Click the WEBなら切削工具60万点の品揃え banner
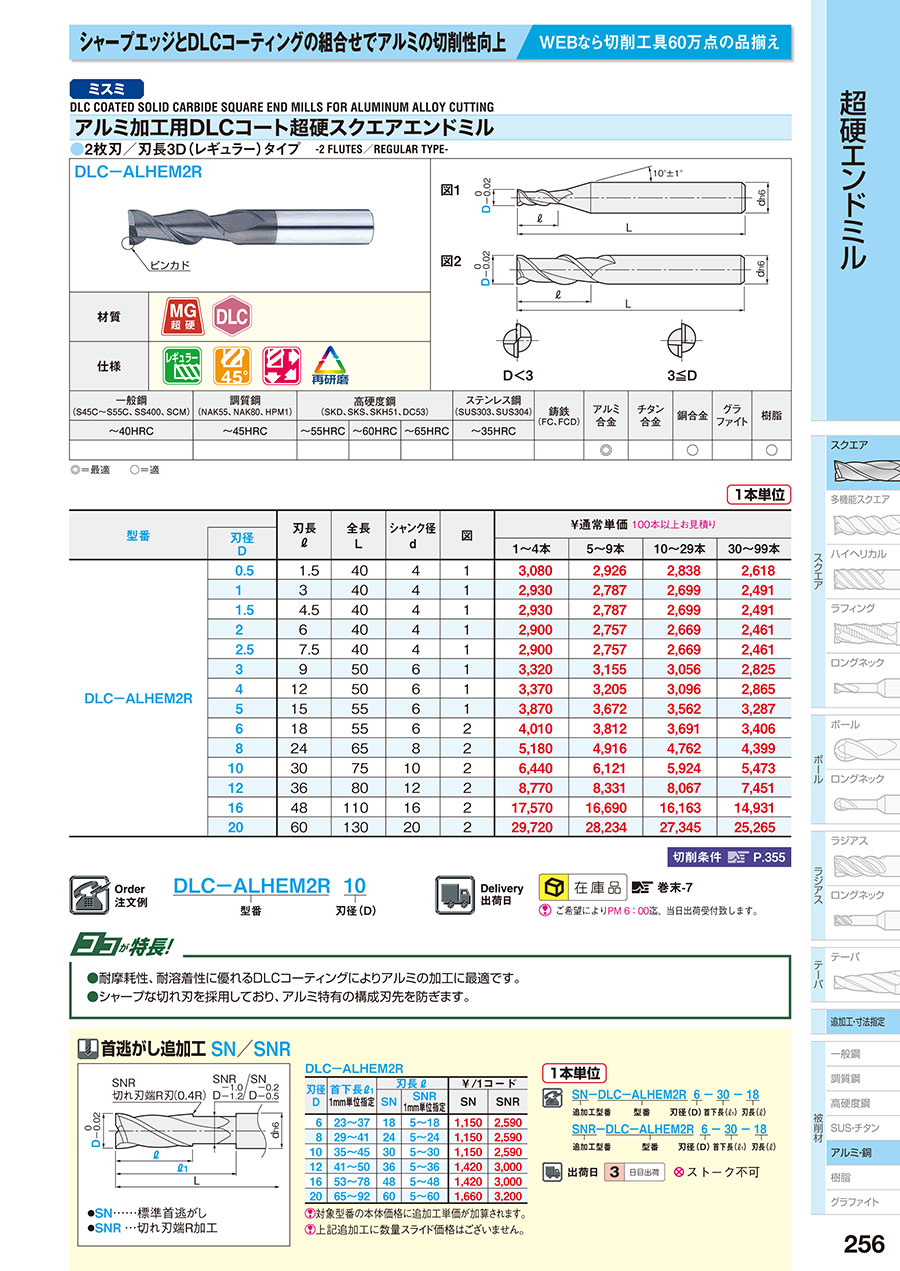900x1271 pixels. [x=660, y=43]
